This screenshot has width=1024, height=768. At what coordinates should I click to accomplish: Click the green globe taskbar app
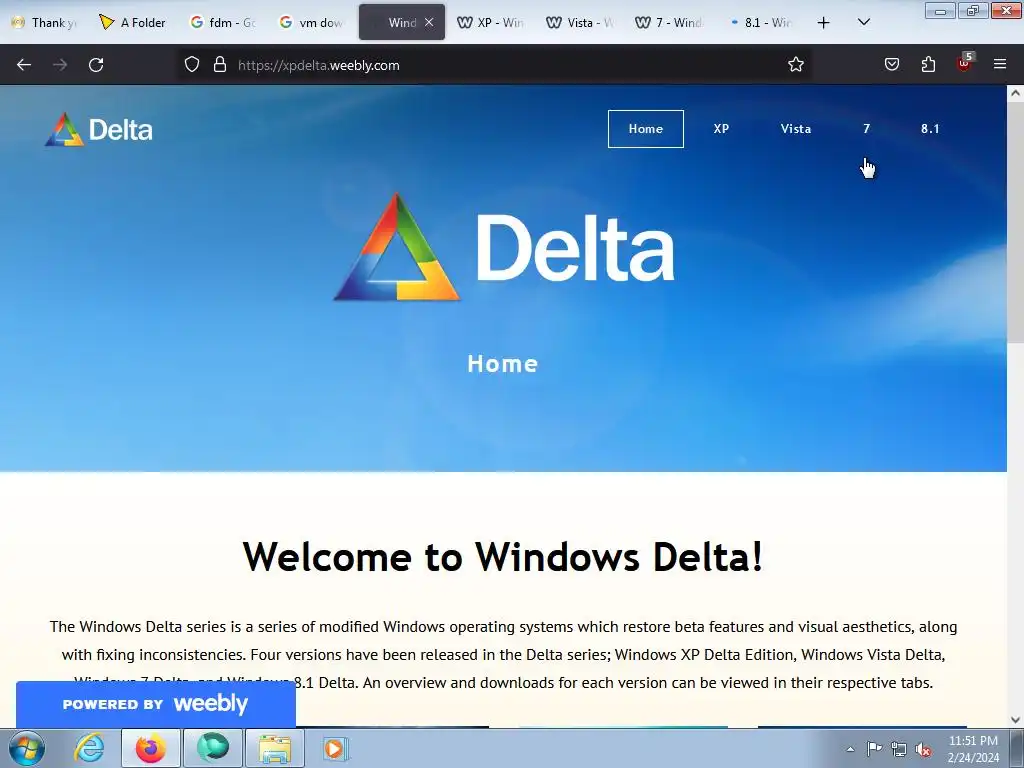(x=213, y=748)
